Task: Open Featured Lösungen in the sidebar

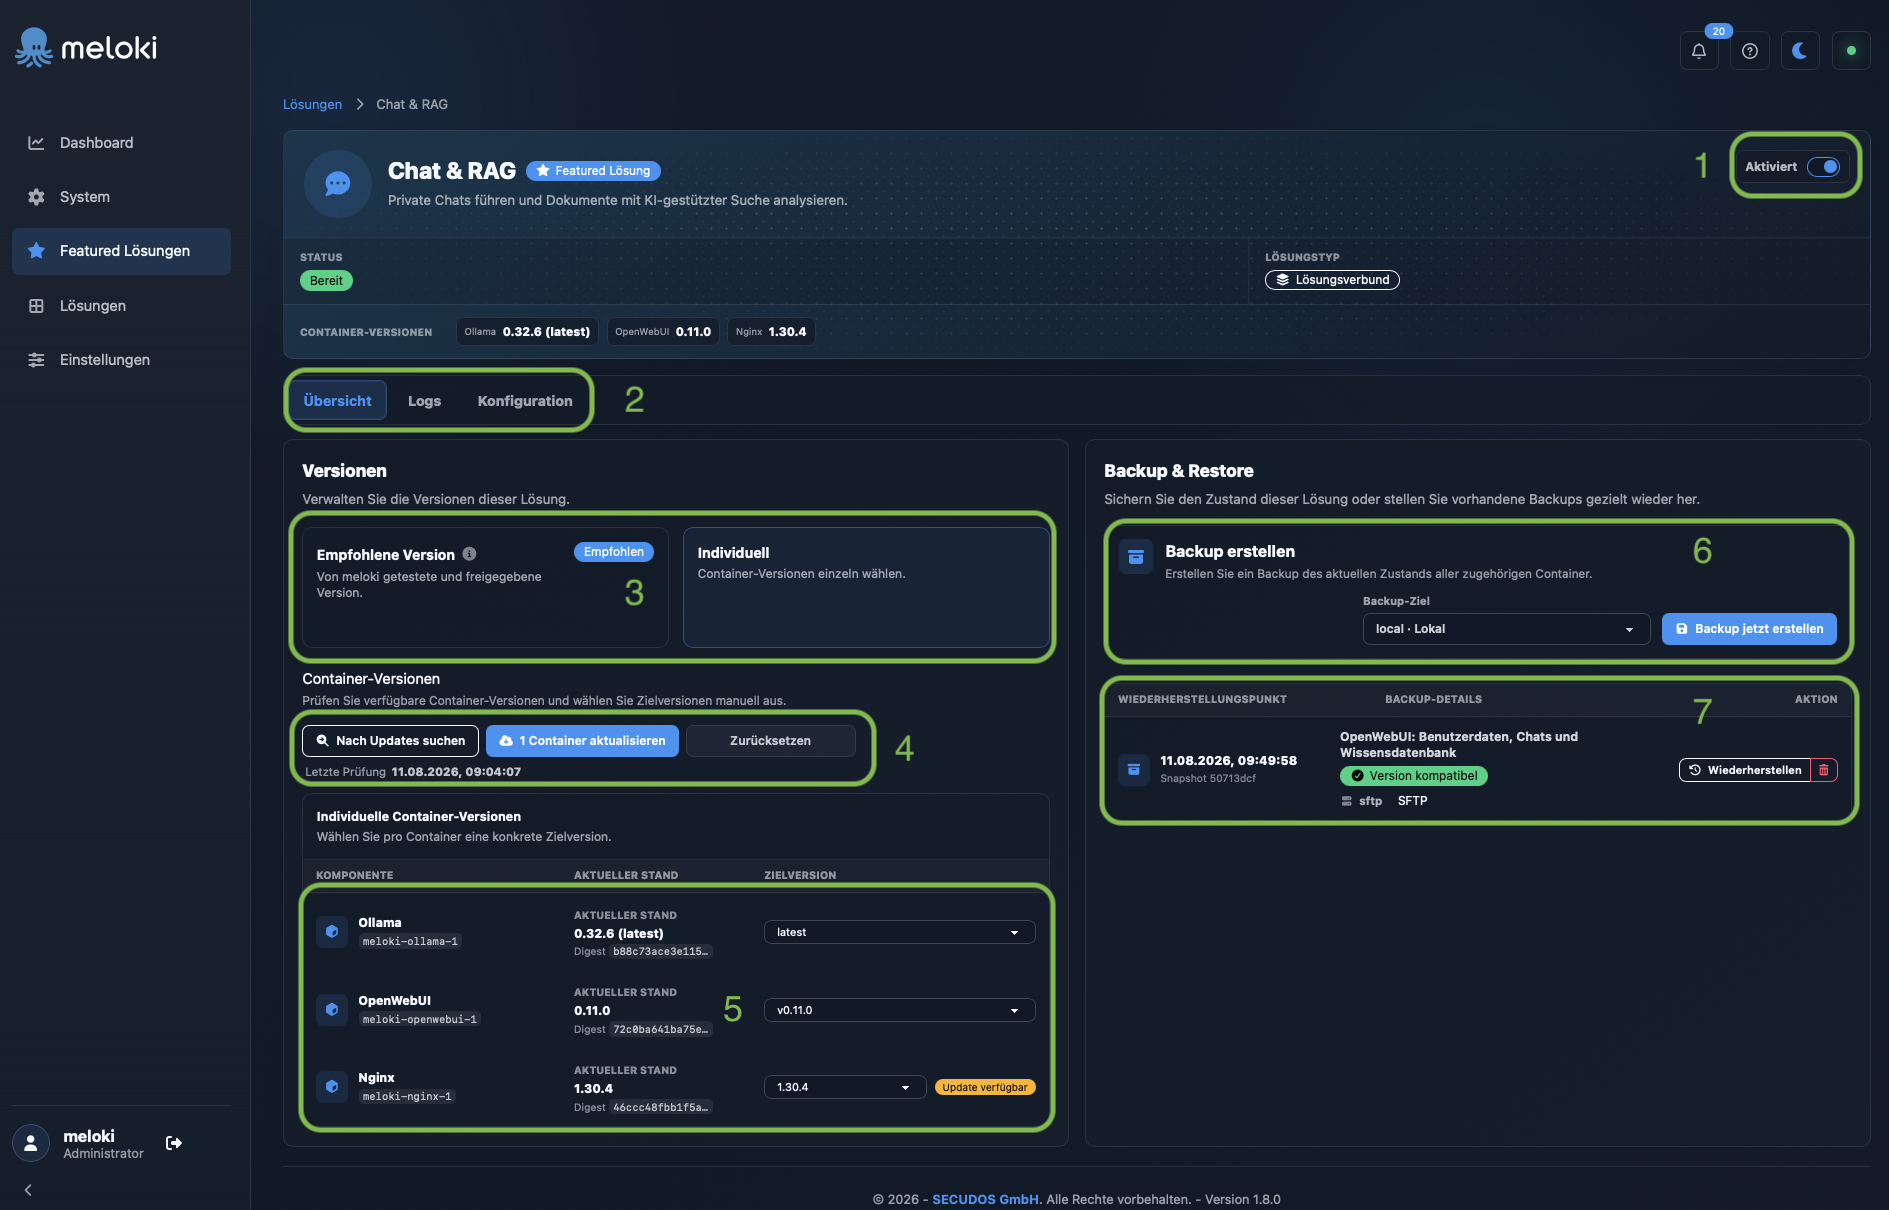Action: (x=121, y=251)
